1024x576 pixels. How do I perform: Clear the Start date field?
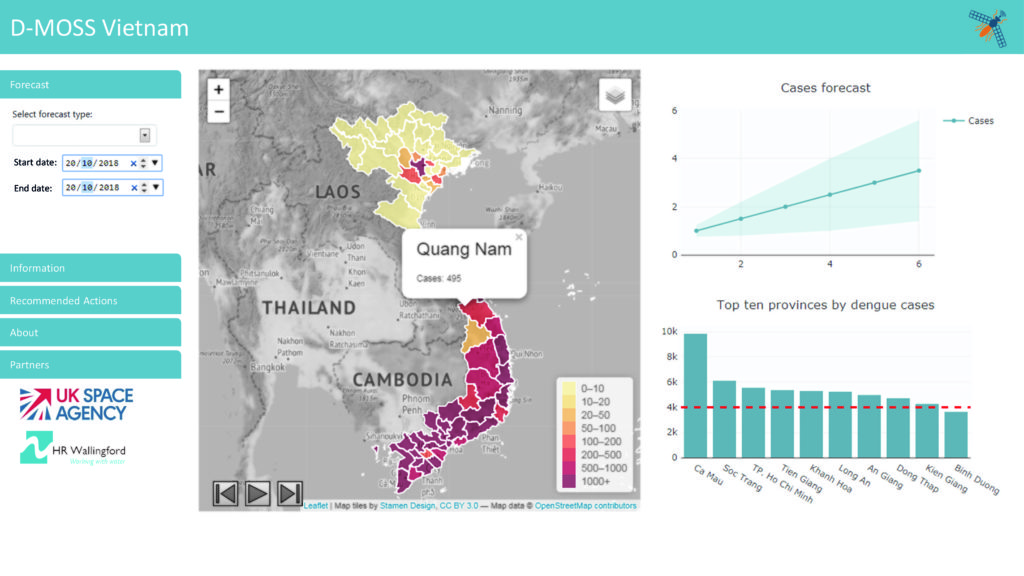pyautogui.click(x=133, y=163)
